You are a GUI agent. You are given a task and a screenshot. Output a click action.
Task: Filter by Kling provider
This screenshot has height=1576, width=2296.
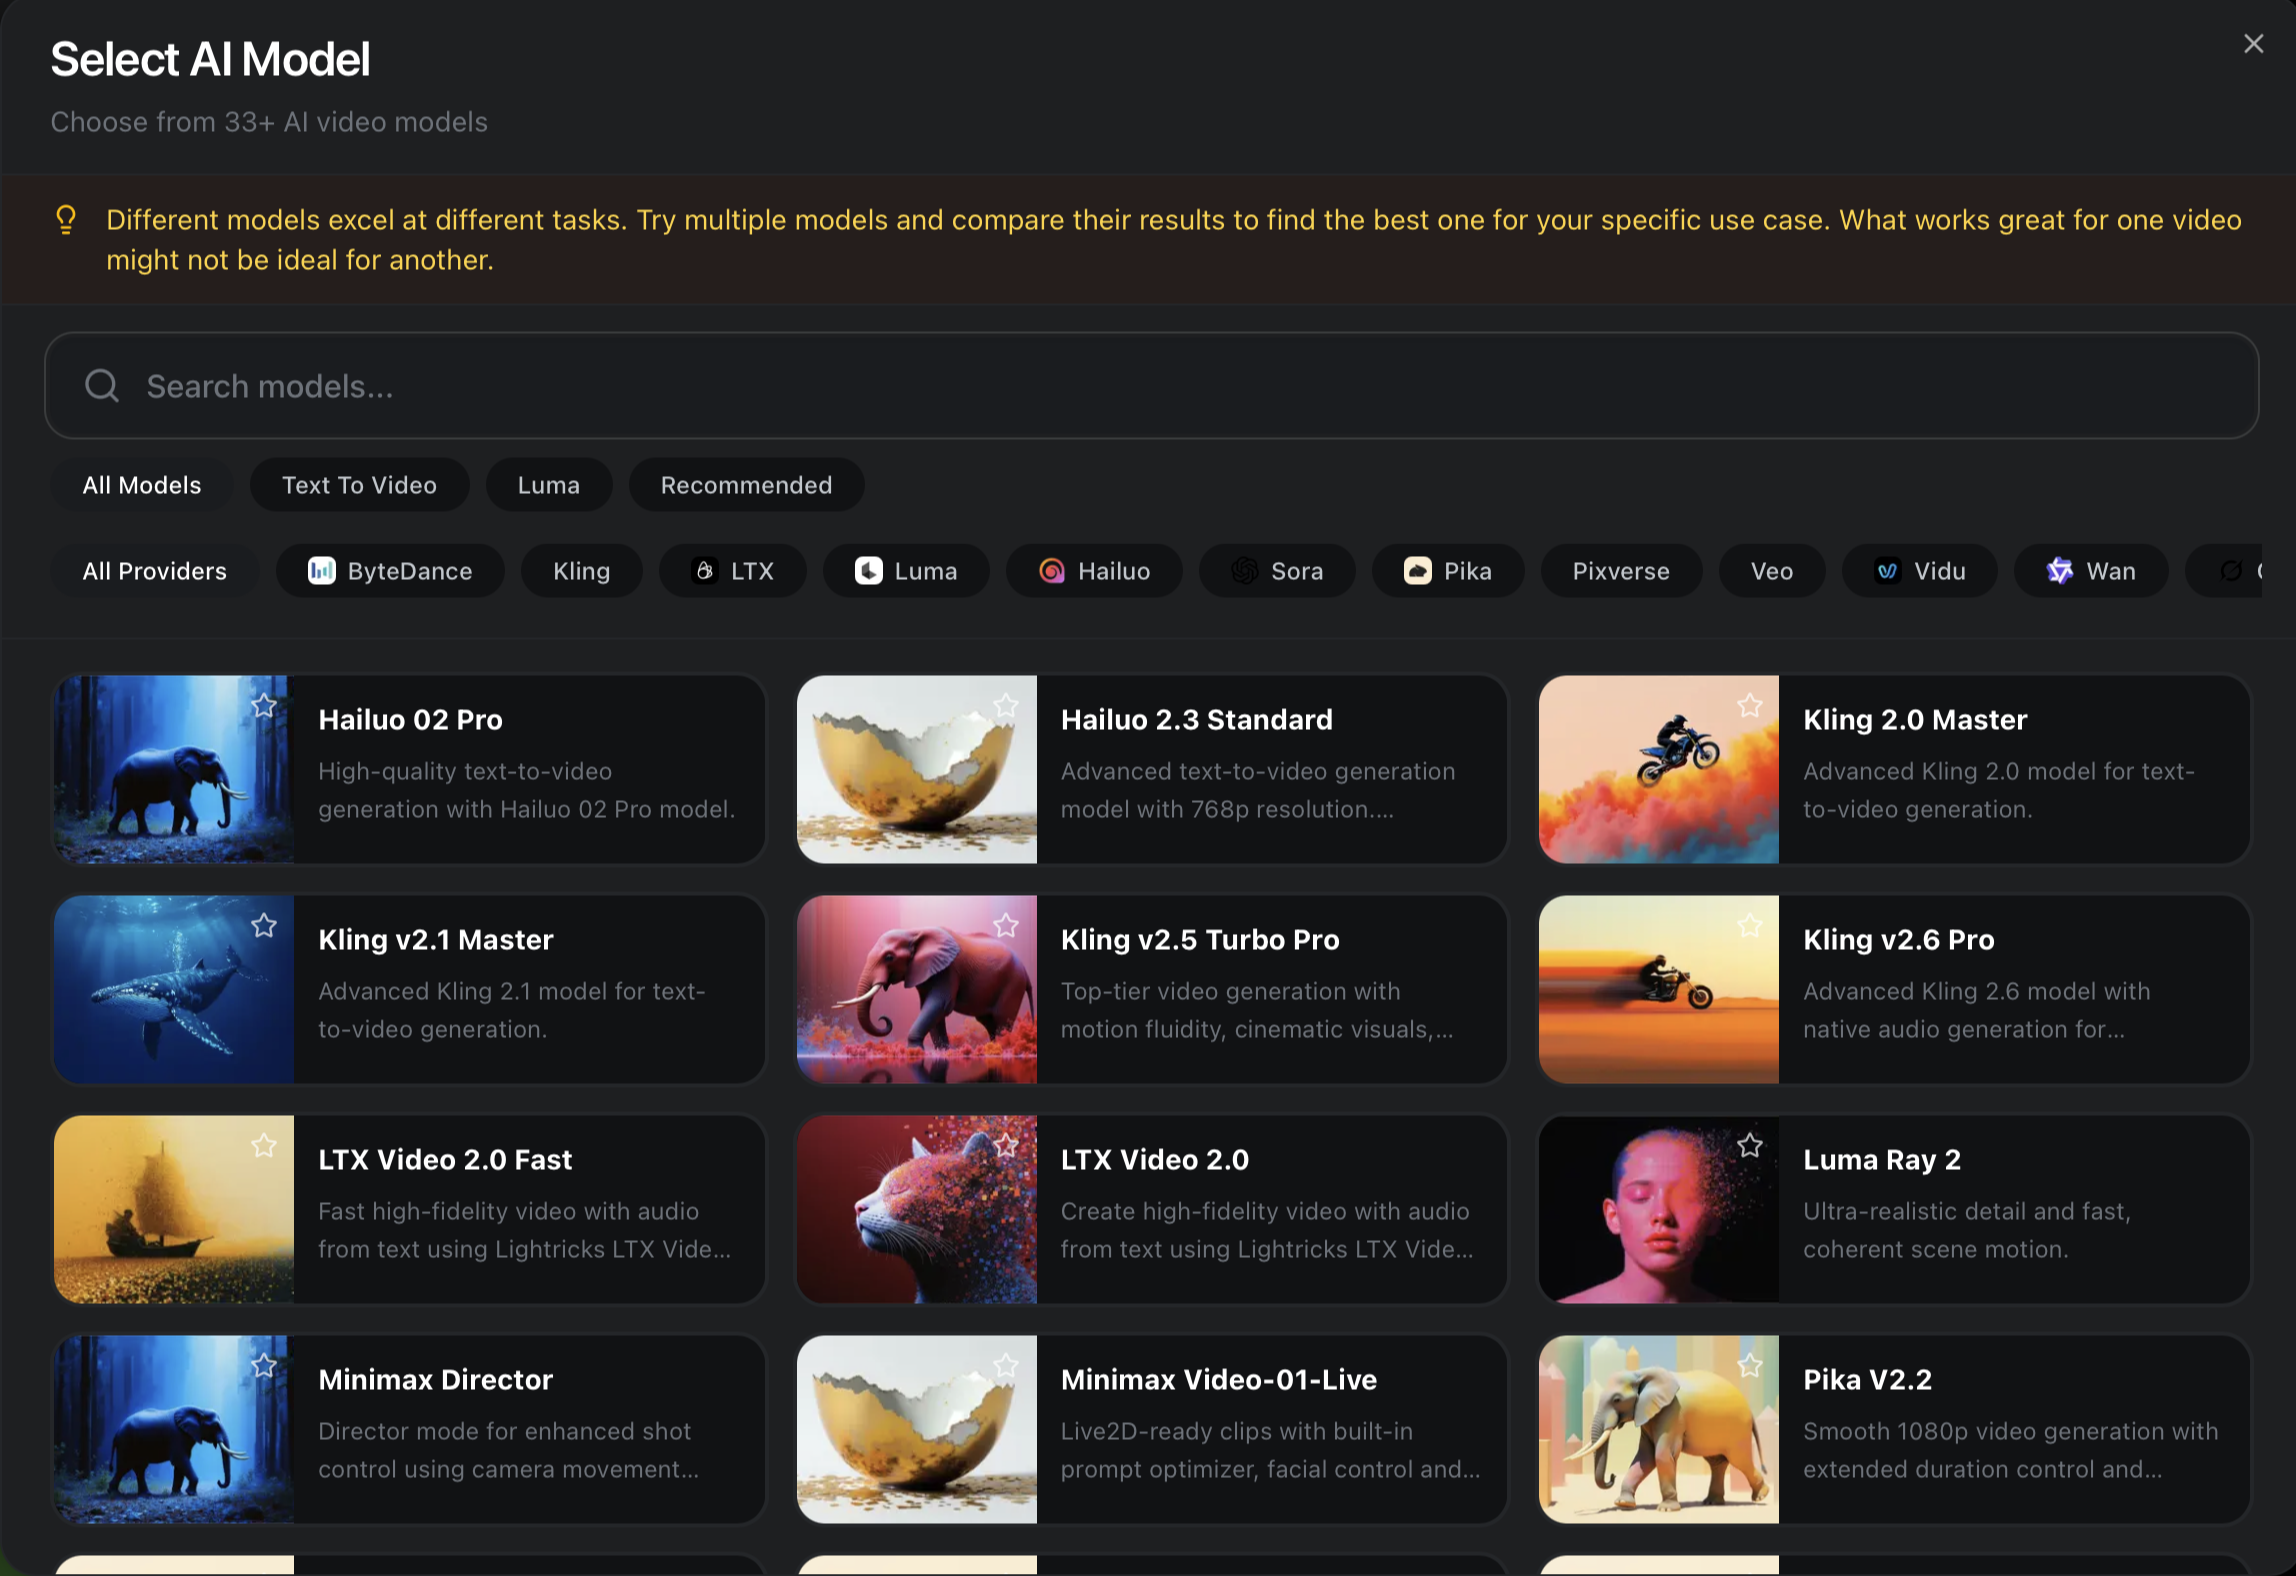click(x=581, y=571)
